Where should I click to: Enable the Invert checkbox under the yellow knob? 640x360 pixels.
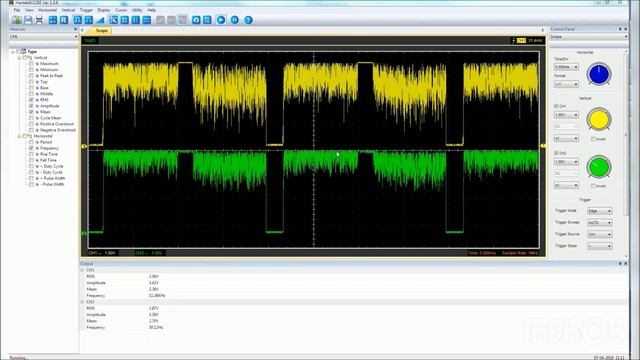pyautogui.click(x=593, y=139)
